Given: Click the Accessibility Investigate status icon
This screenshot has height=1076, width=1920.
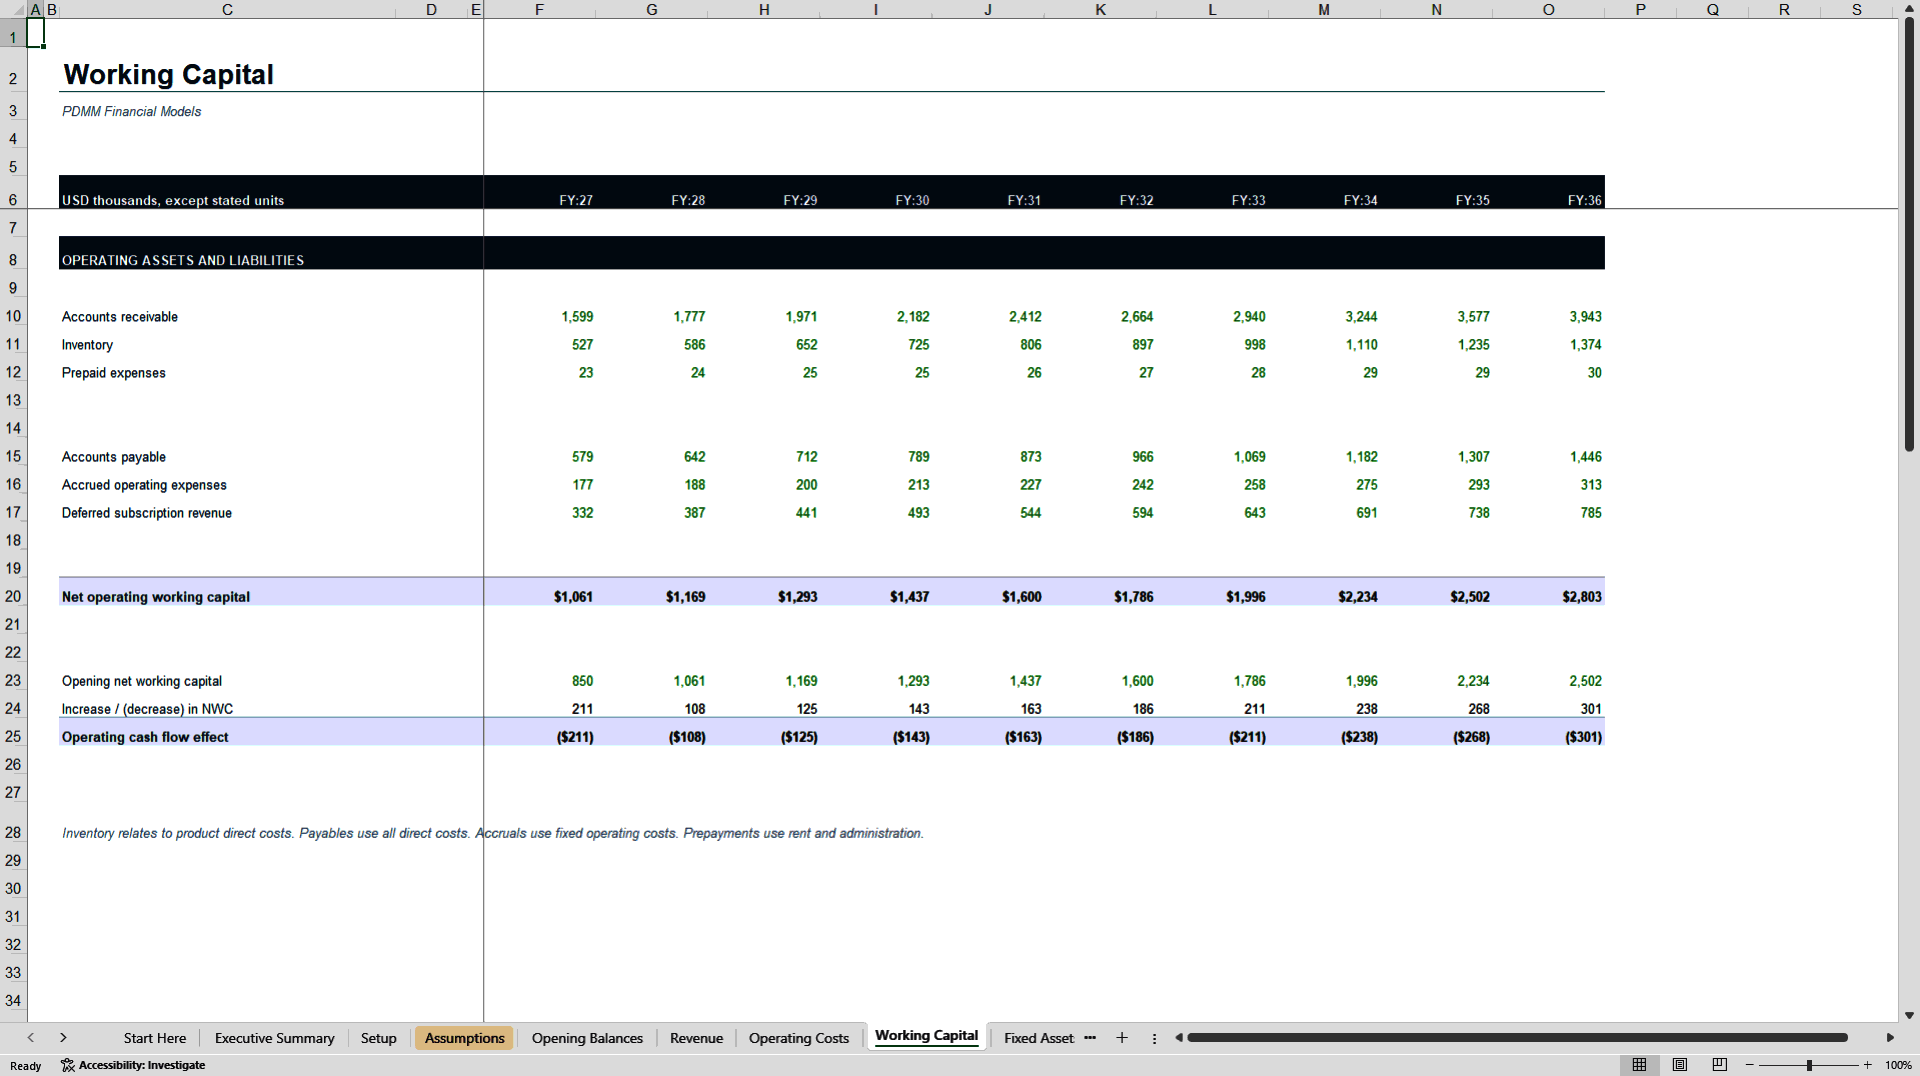Looking at the screenshot, I should (68, 1065).
